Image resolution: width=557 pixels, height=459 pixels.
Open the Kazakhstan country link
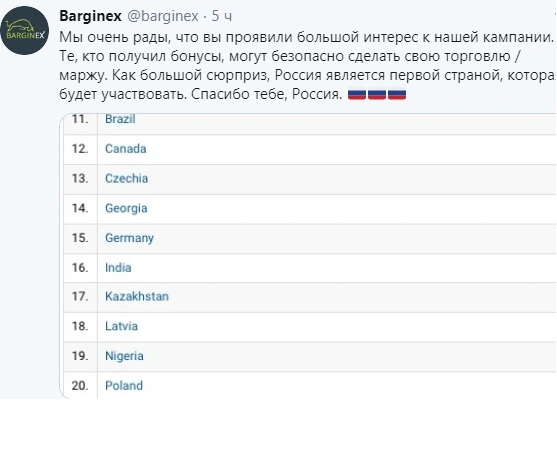pos(137,296)
